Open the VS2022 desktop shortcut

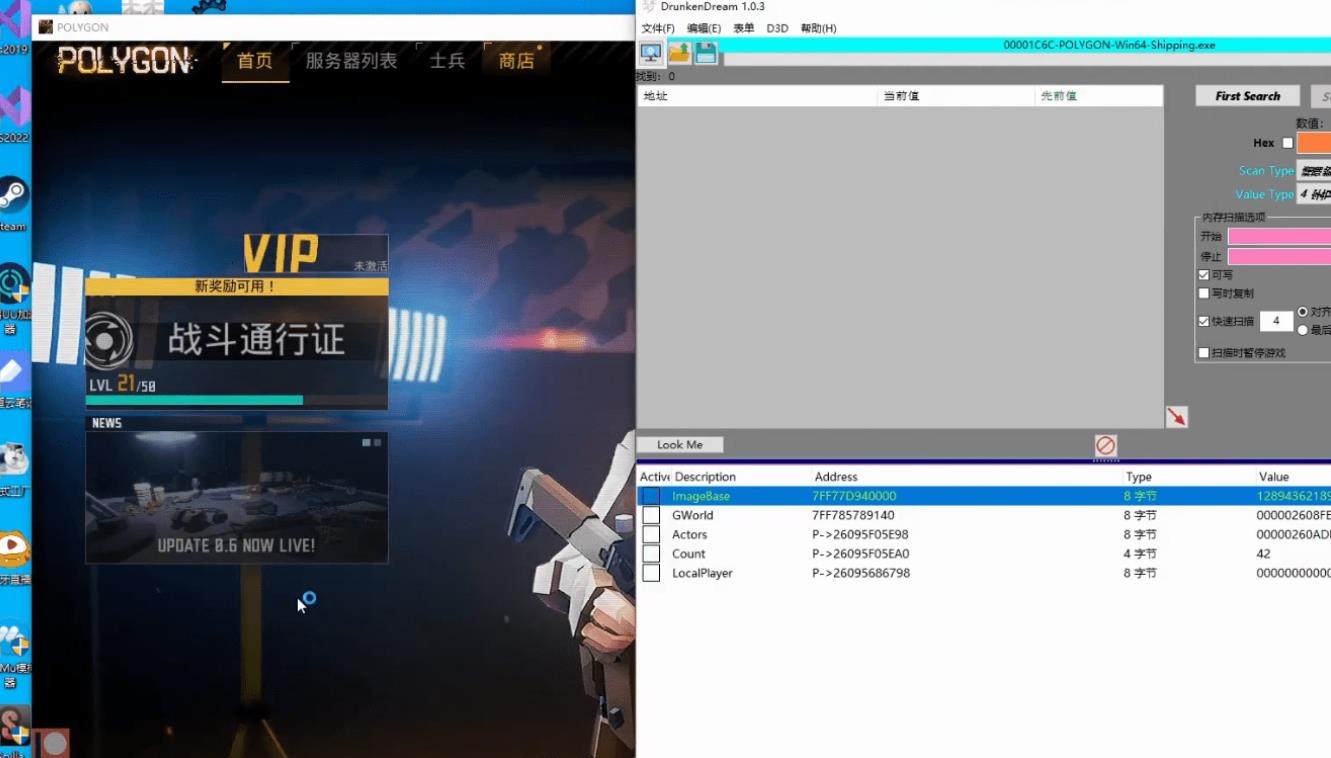click(x=14, y=110)
